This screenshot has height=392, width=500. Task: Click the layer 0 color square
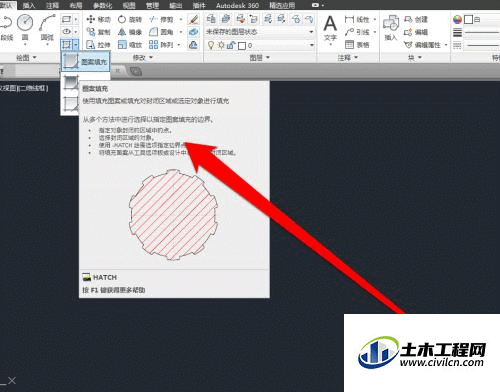tap(242, 45)
